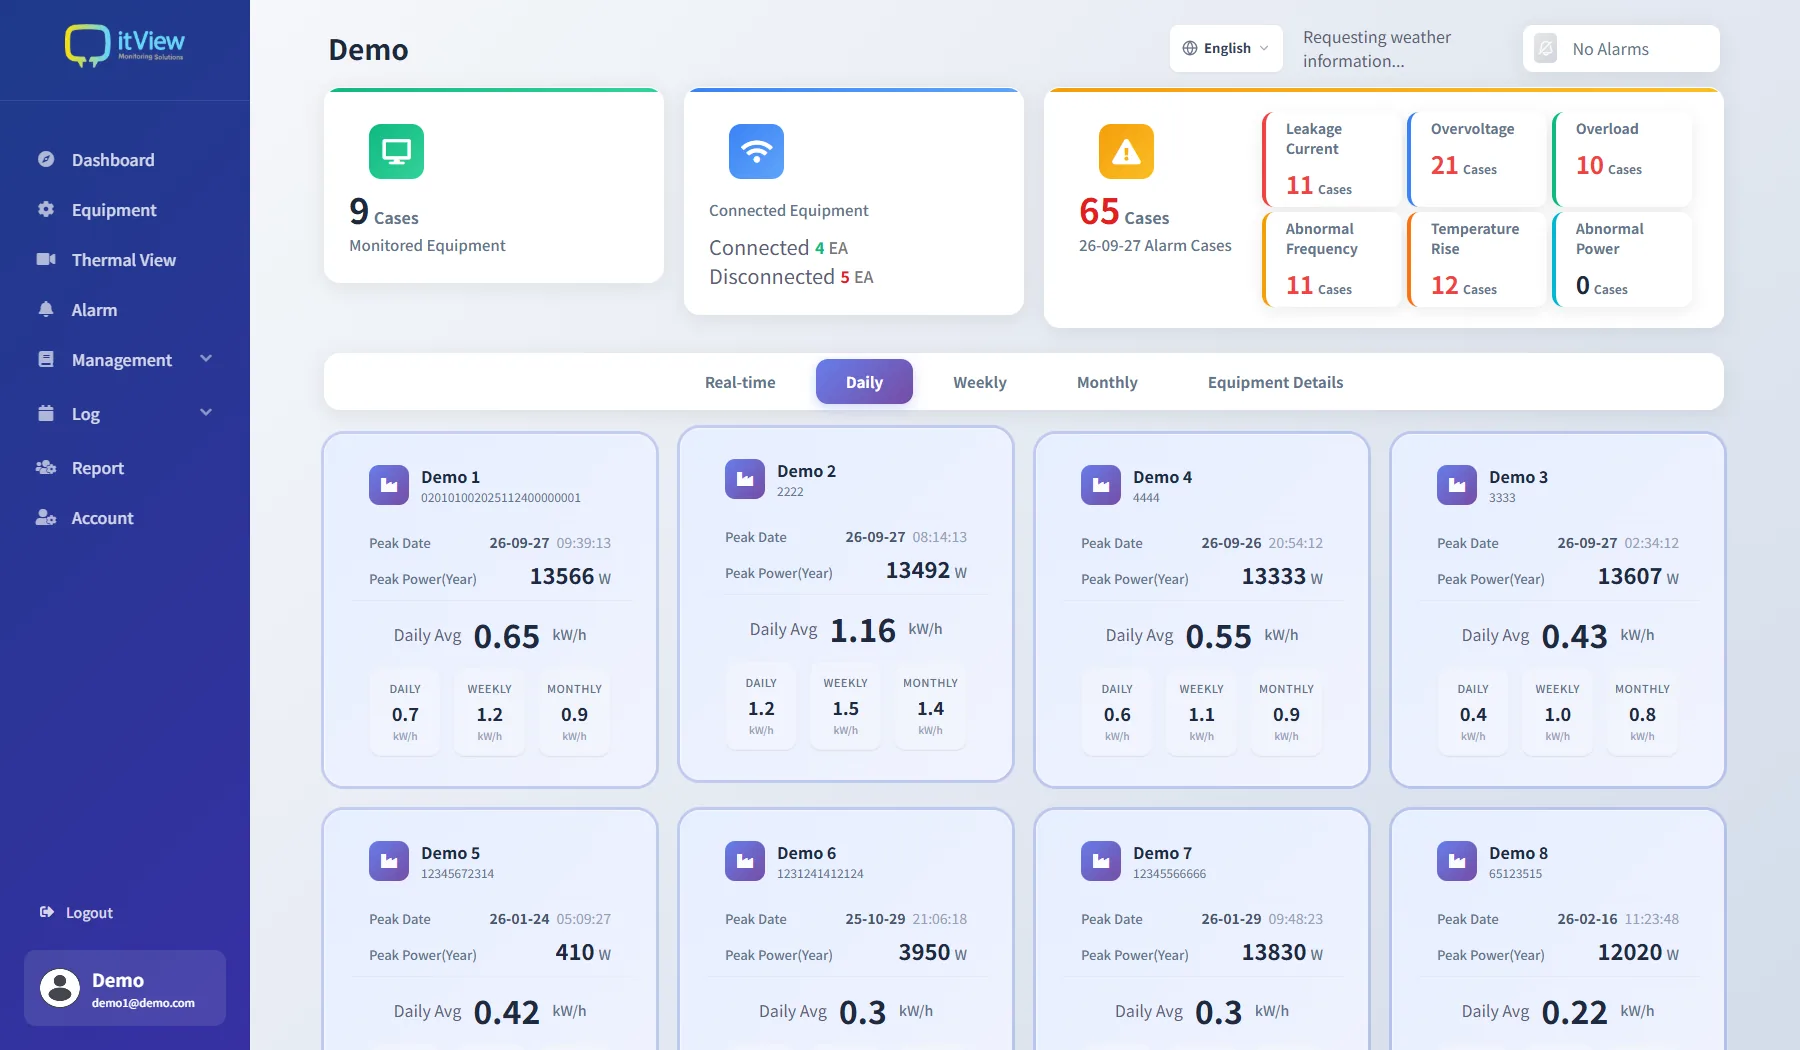Screen dimensions: 1800x1050
Task: Click the Demo 4 card title
Action: [1162, 477]
